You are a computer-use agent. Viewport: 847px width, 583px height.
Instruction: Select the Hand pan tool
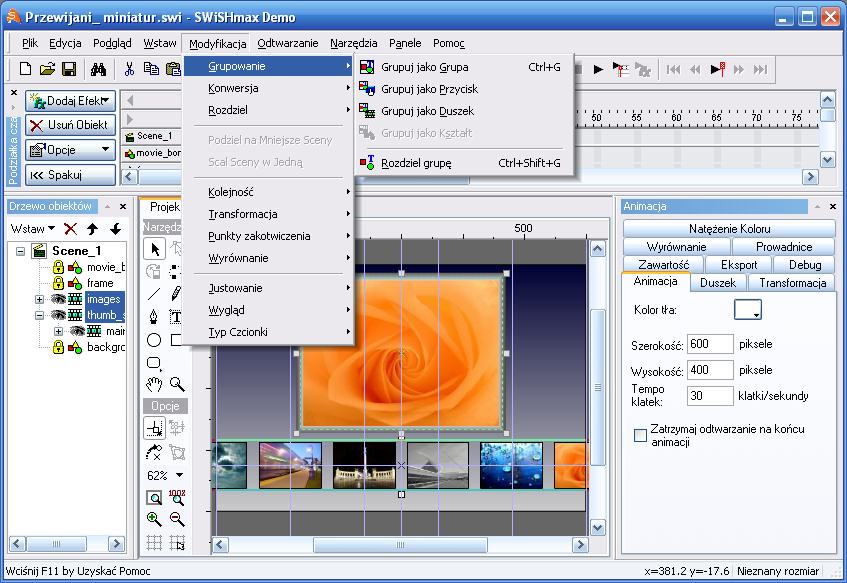pos(154,384)
